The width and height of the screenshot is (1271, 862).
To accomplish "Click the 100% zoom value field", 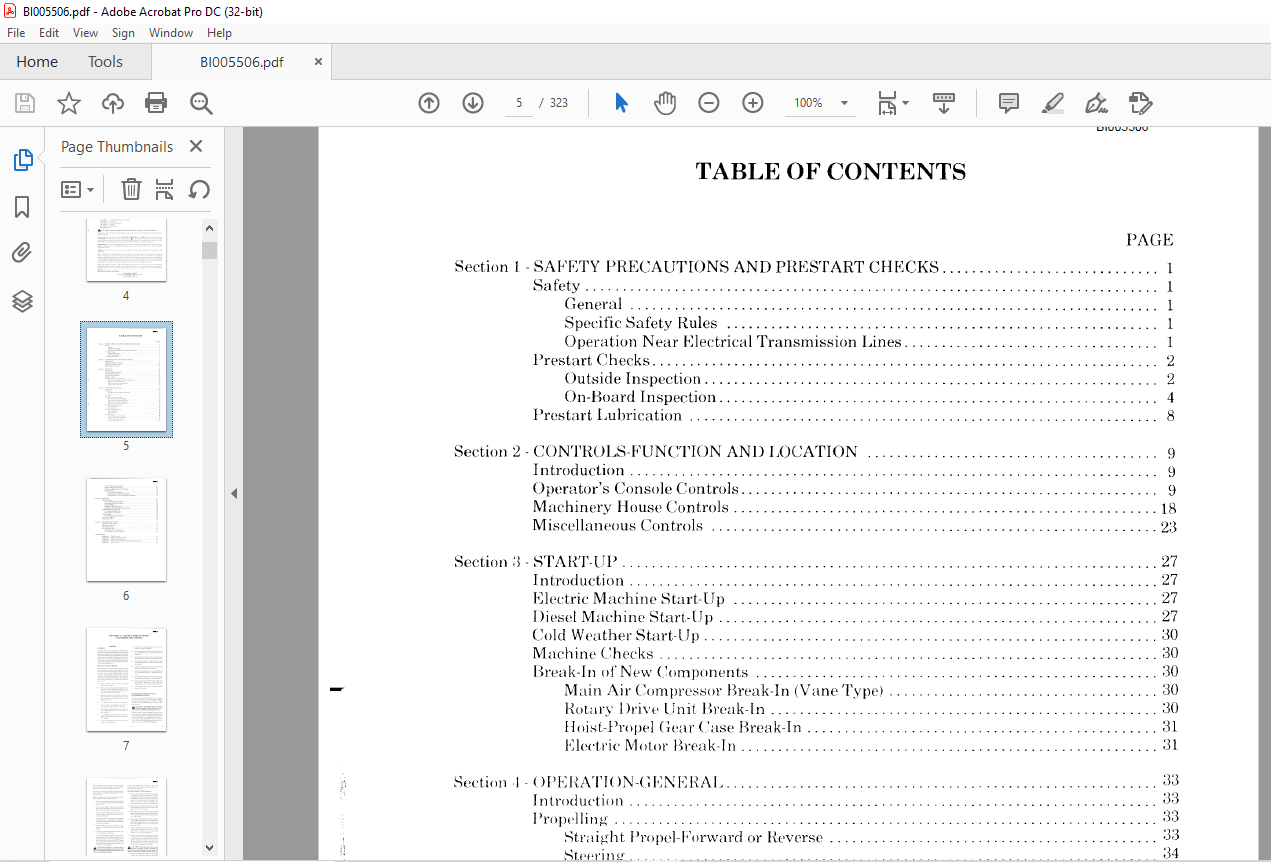I will 808,103.
